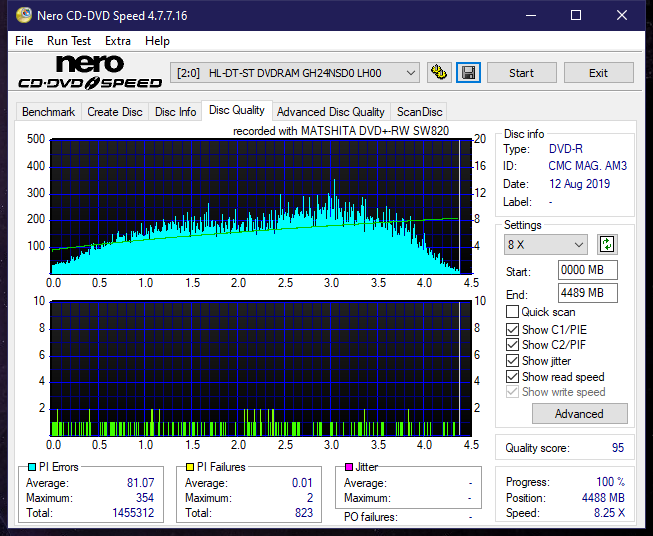
Task: Click the drive options tool icon
Action: coord(439,73)
